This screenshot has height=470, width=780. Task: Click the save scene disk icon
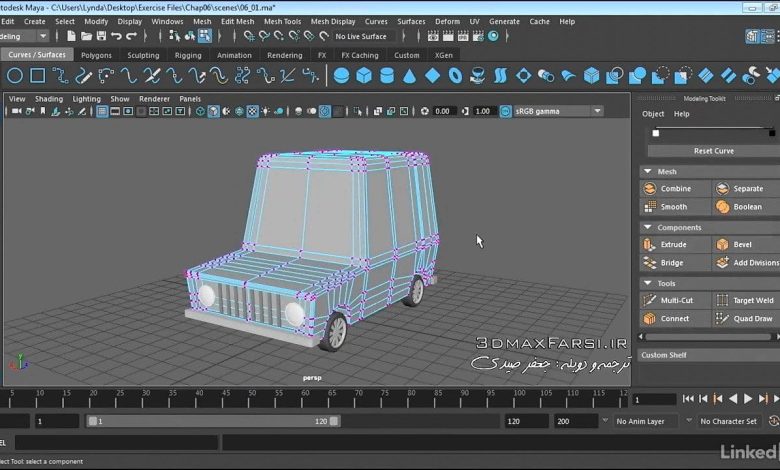[x=101, y=36]
